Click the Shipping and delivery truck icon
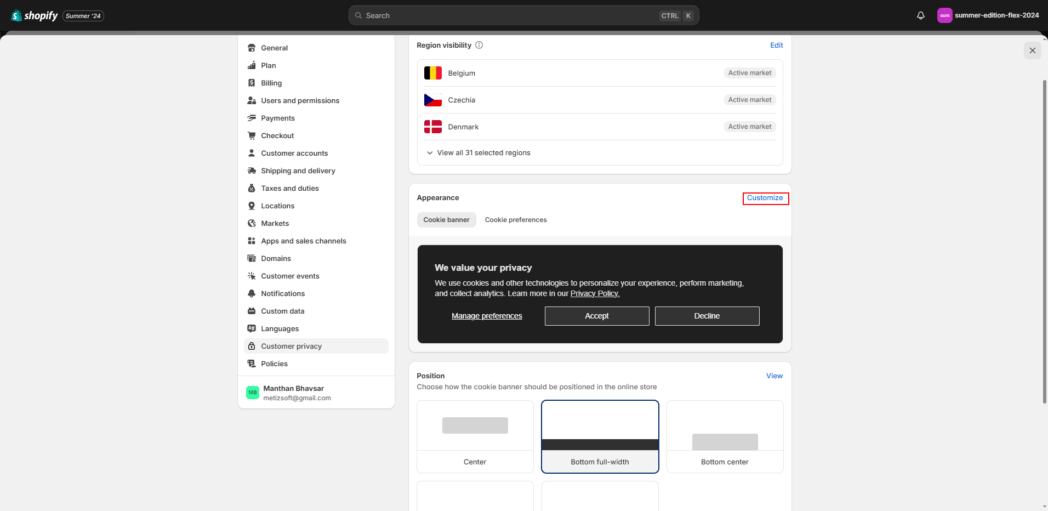This screenshot has width=1048, height=511. pos(251,170)
